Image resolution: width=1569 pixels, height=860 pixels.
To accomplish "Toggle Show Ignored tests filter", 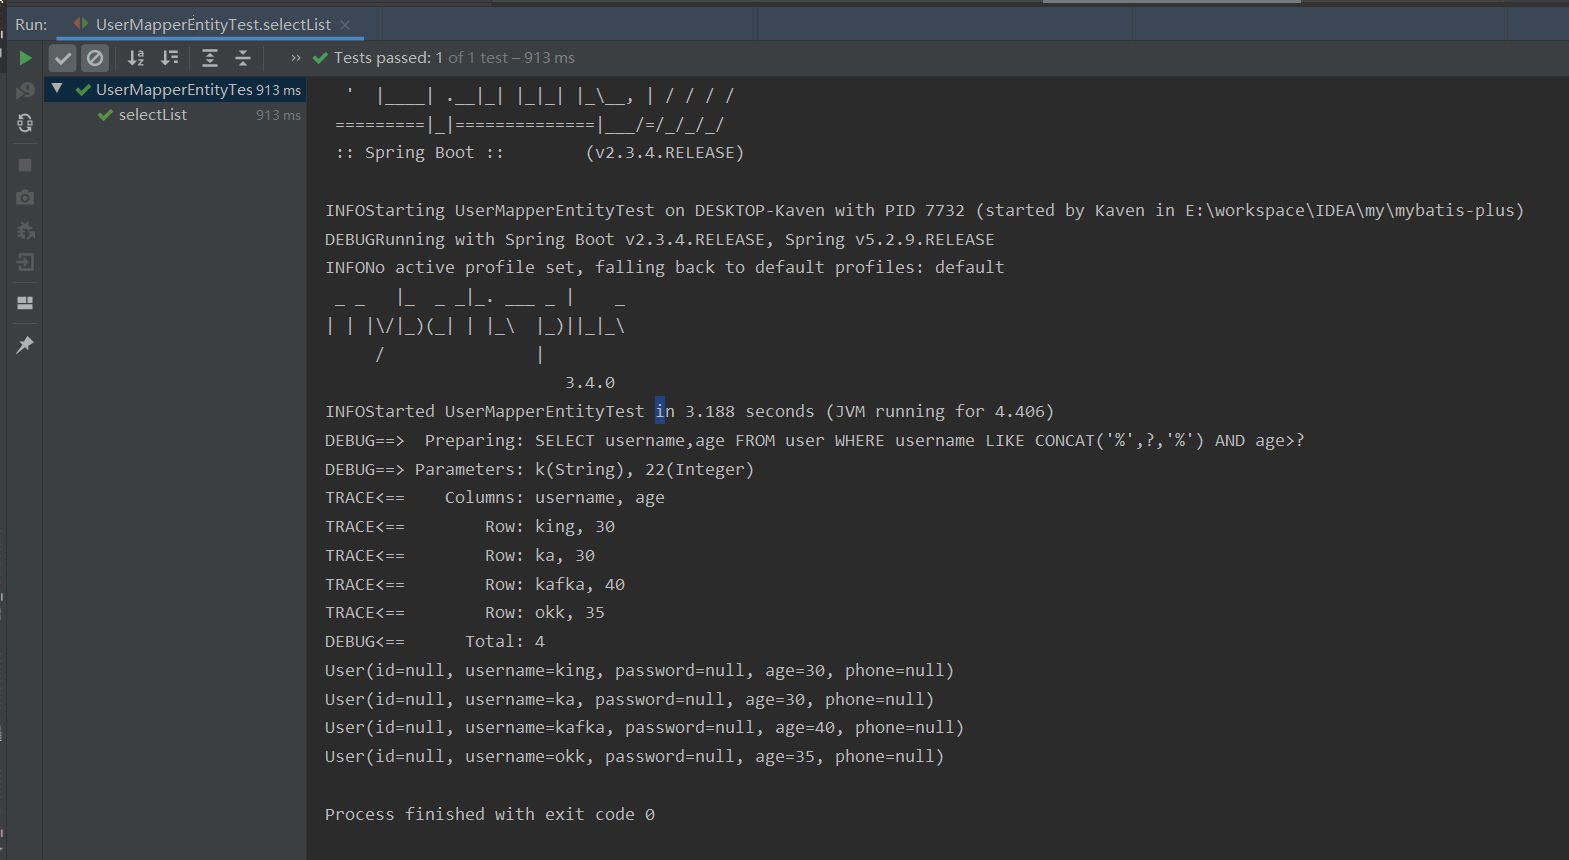I will pos(95,58).
